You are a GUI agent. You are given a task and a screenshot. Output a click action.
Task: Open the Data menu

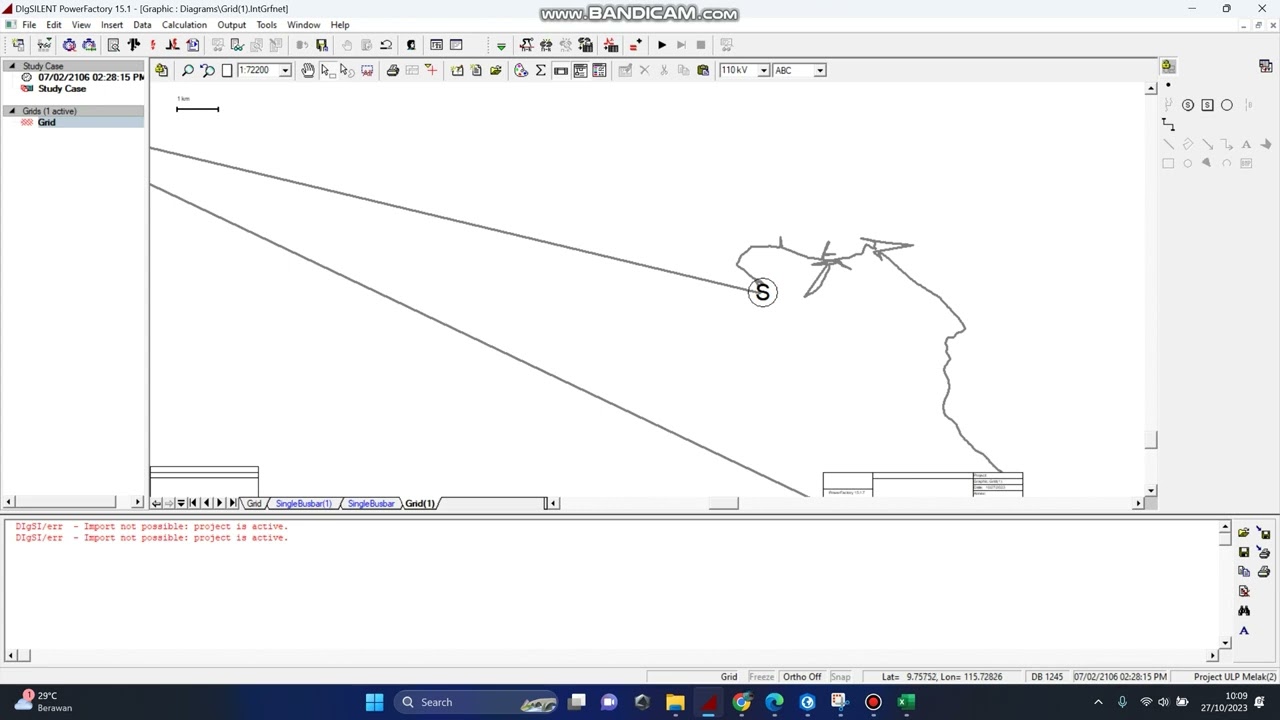pyautogui.click(x=142, y=25)
